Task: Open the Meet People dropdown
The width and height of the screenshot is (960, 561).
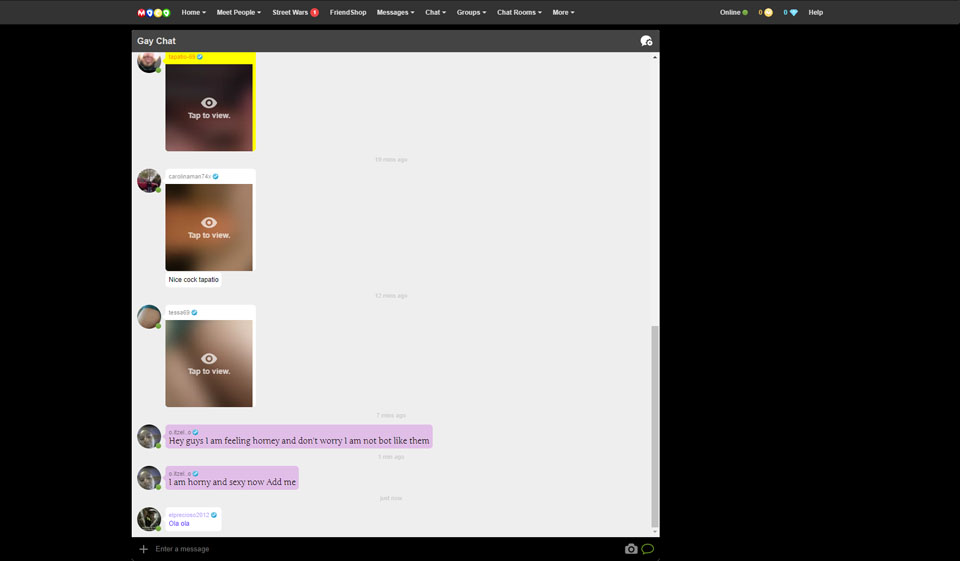Action: click(x=238, y=13)
